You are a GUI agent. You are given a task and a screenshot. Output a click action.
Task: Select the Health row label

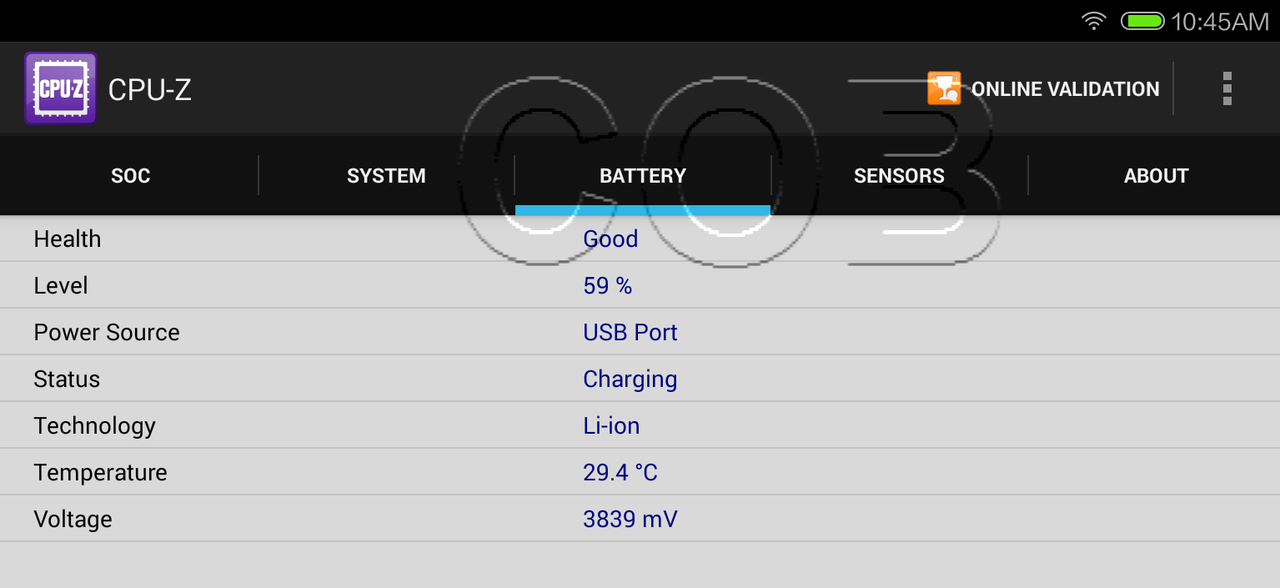67,239
